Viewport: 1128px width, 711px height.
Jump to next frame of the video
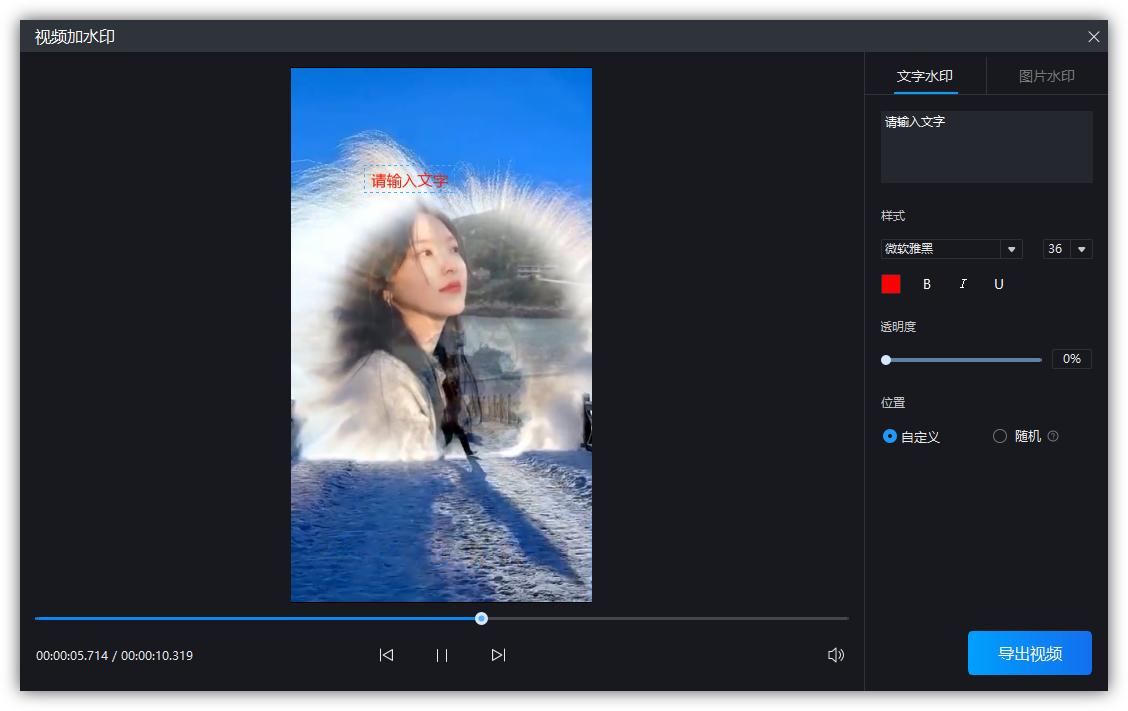[497, 655]
